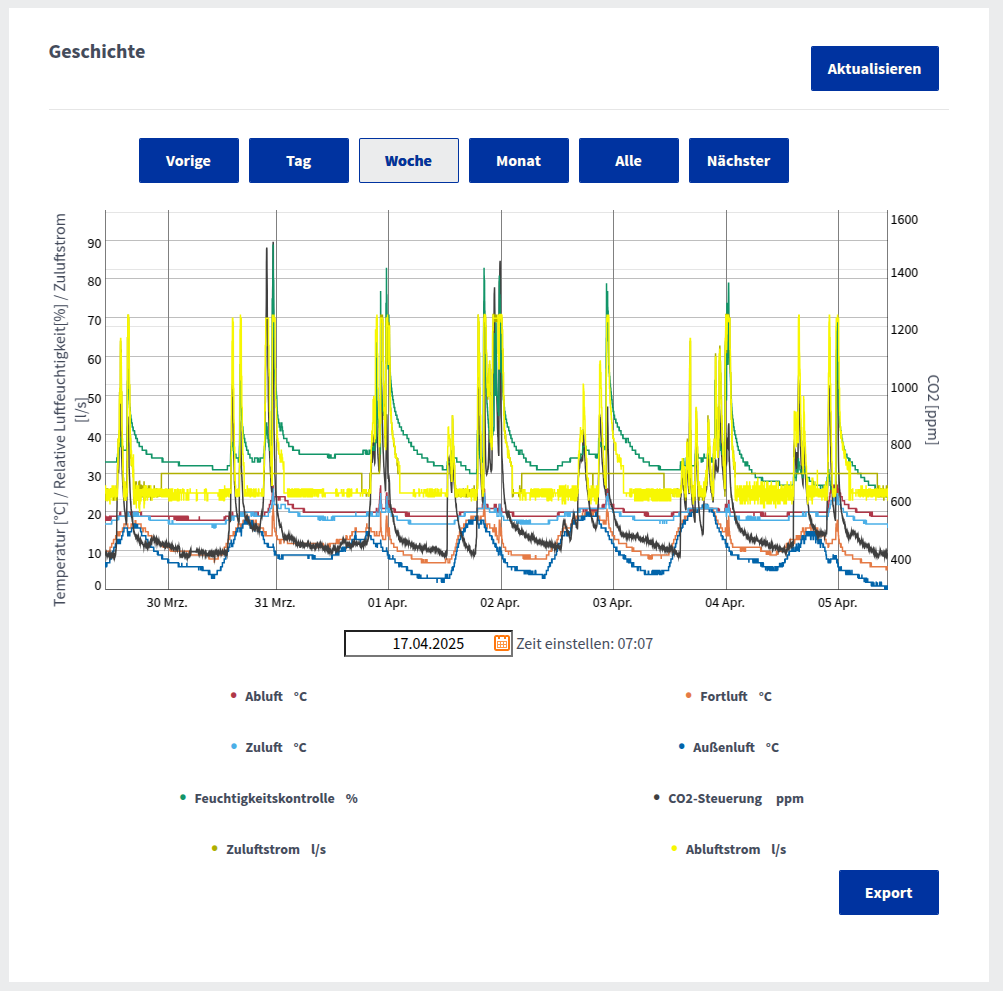This screenshot has width=1003, height=991.
Task: Select the Woche time range
Action: point(408,161)
